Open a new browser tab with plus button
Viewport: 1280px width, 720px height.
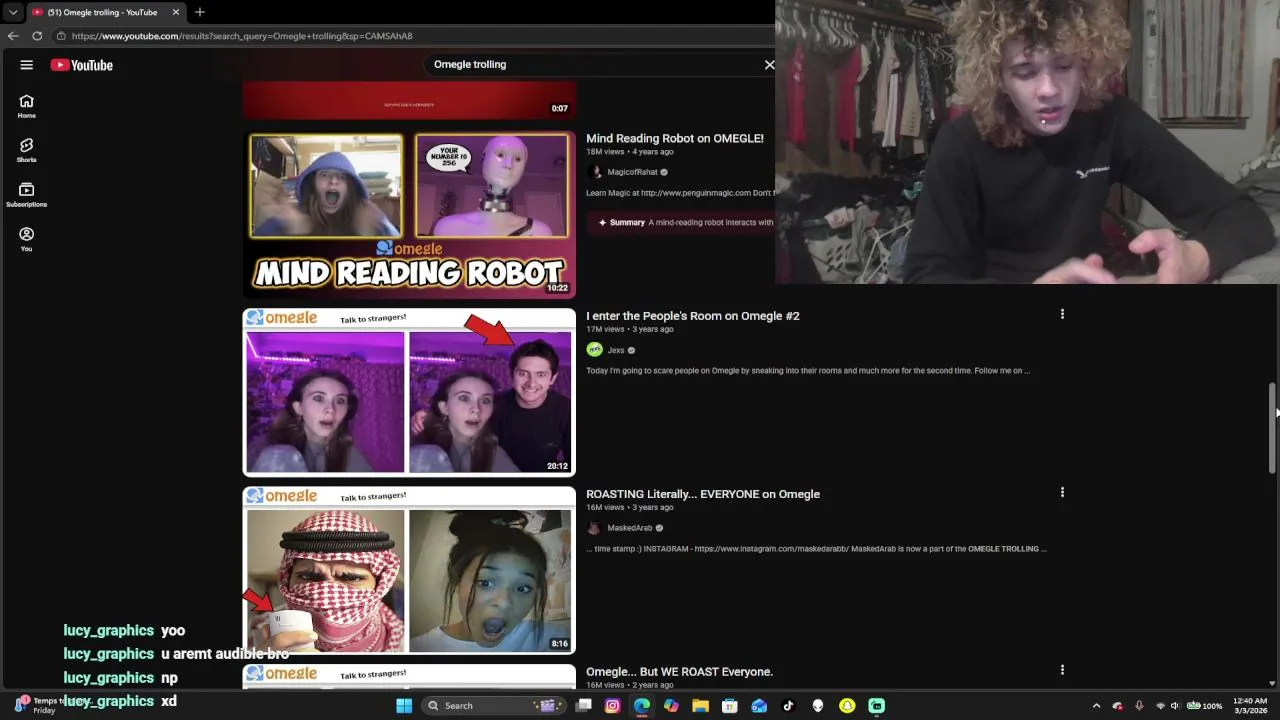click(x=200, y=12)
